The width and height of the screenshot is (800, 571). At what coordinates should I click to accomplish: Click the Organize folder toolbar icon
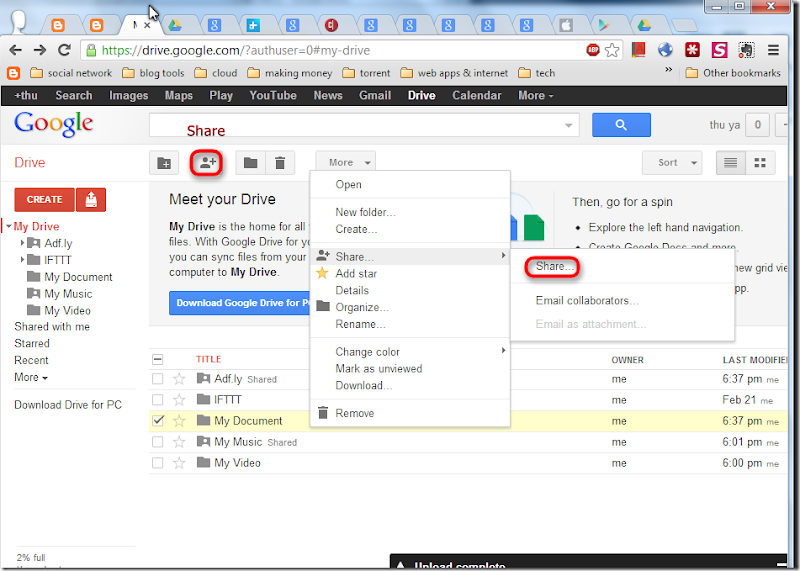(250, 163)
